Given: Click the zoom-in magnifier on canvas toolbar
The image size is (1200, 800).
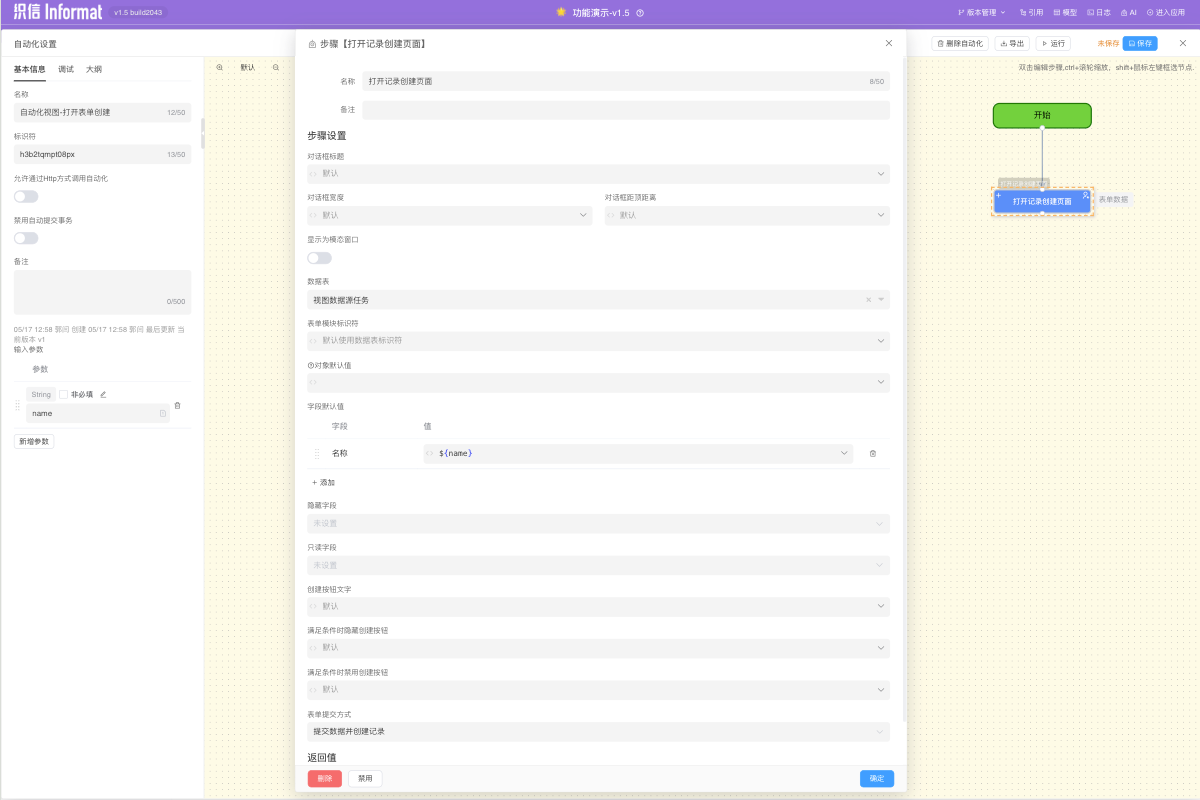Looking at the screenshot, I should point(220,67).
